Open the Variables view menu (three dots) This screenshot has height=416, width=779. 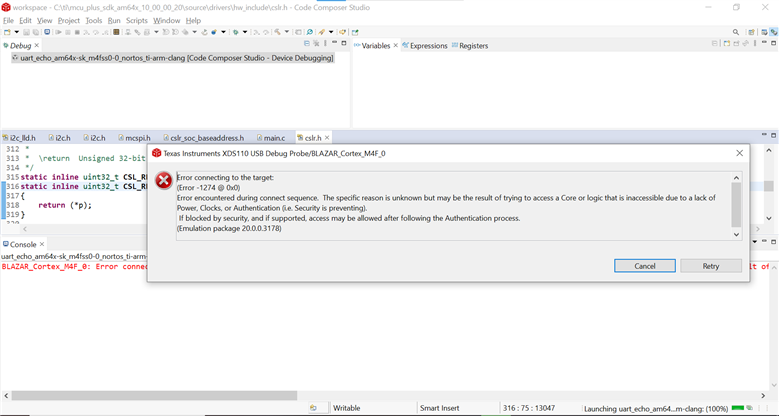[755, 43]
